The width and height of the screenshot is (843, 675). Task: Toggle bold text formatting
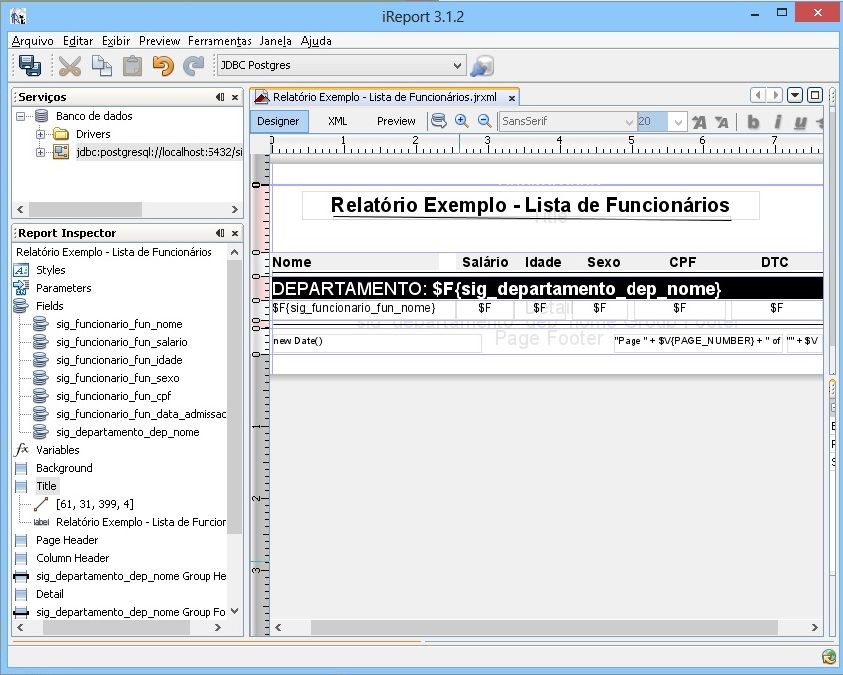753,122
